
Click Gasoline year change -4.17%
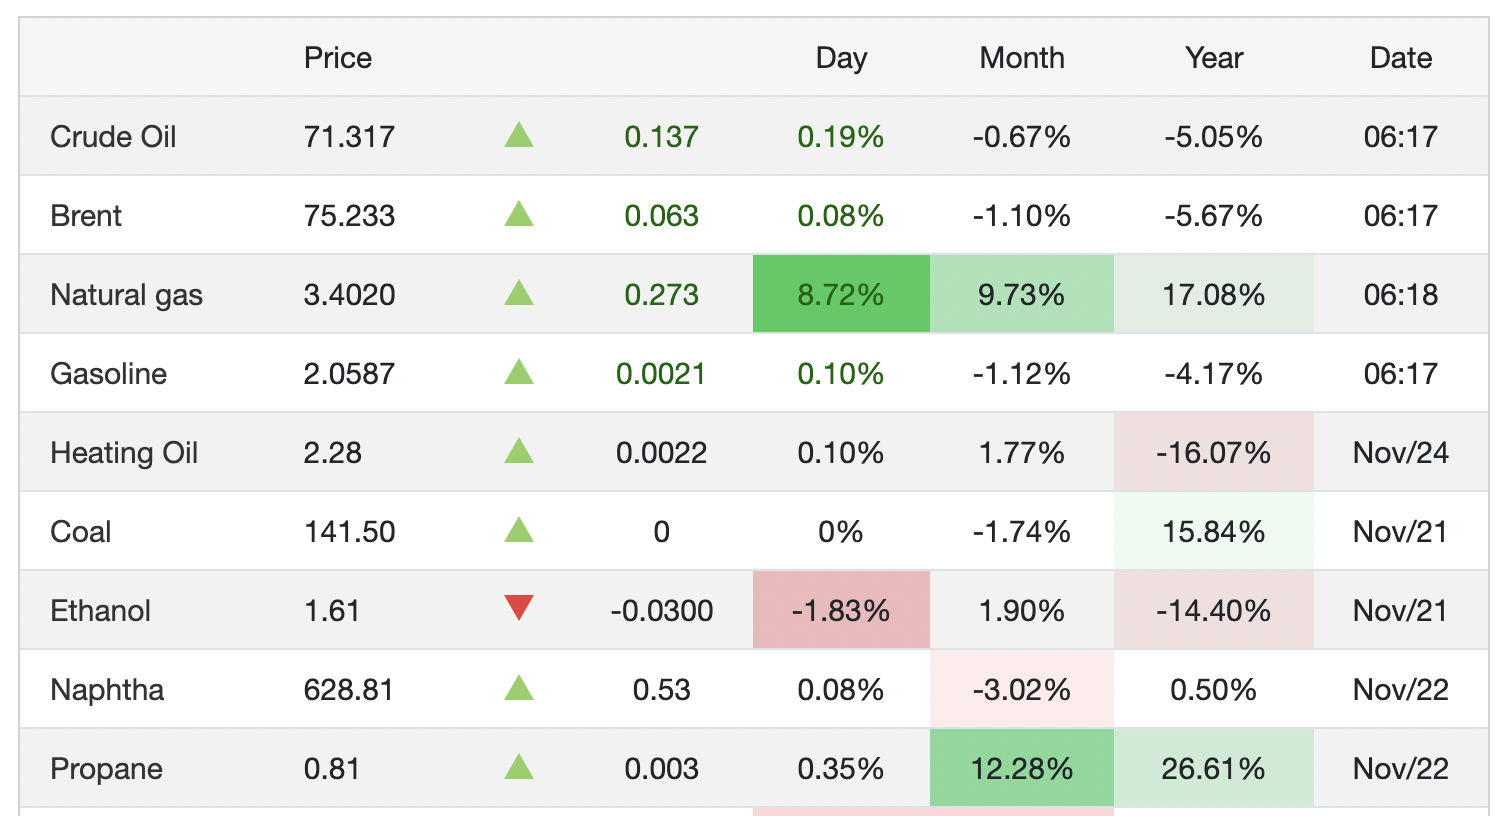click(x=1214, y=374)
